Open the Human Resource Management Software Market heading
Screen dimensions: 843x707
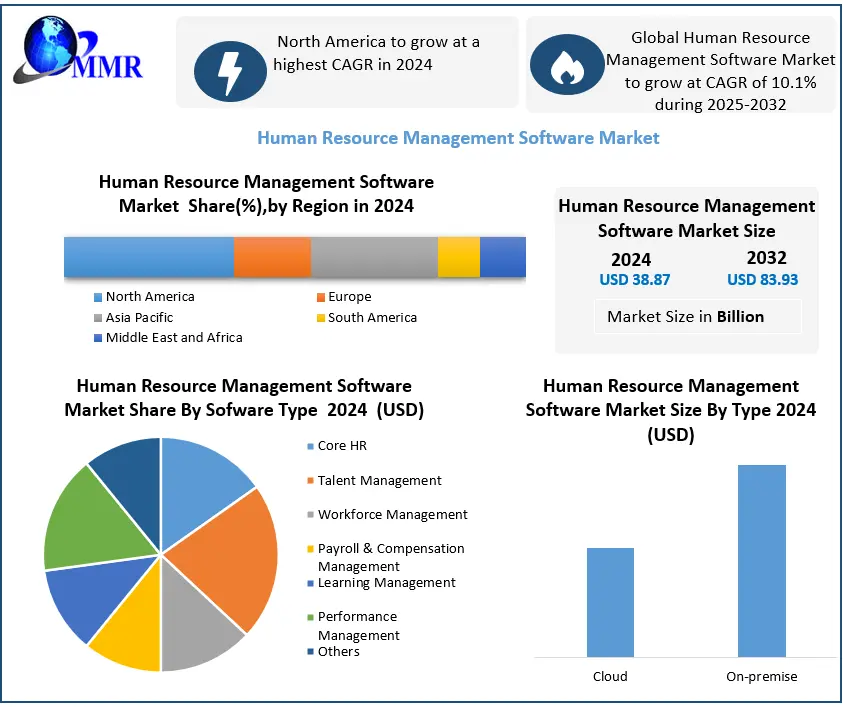coord(458,137)
